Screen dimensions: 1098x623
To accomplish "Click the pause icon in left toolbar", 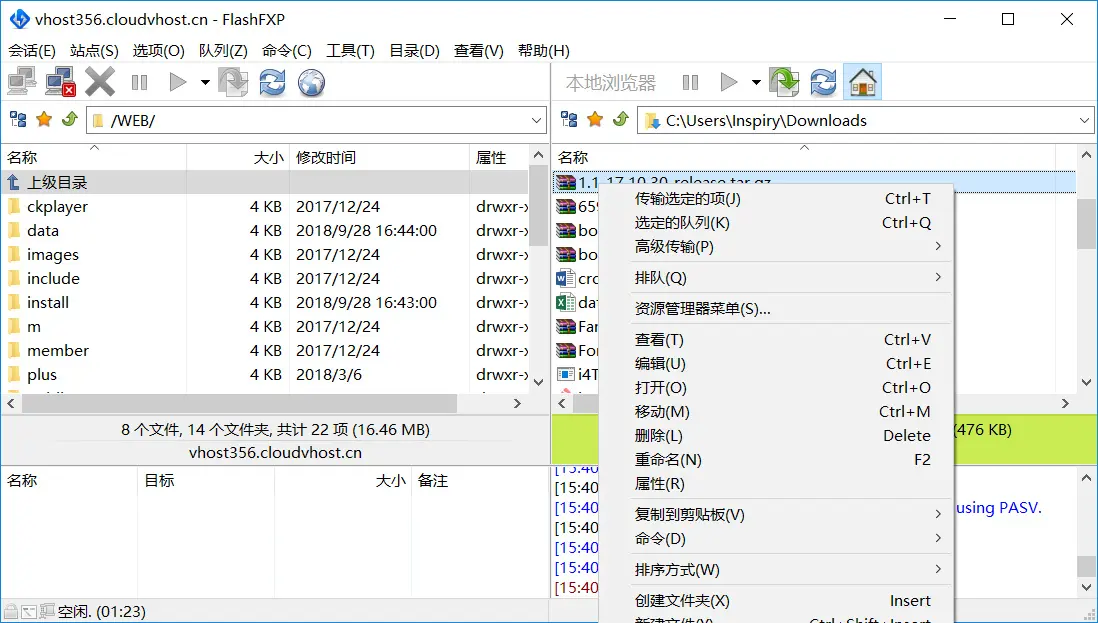I will point(139,83).
